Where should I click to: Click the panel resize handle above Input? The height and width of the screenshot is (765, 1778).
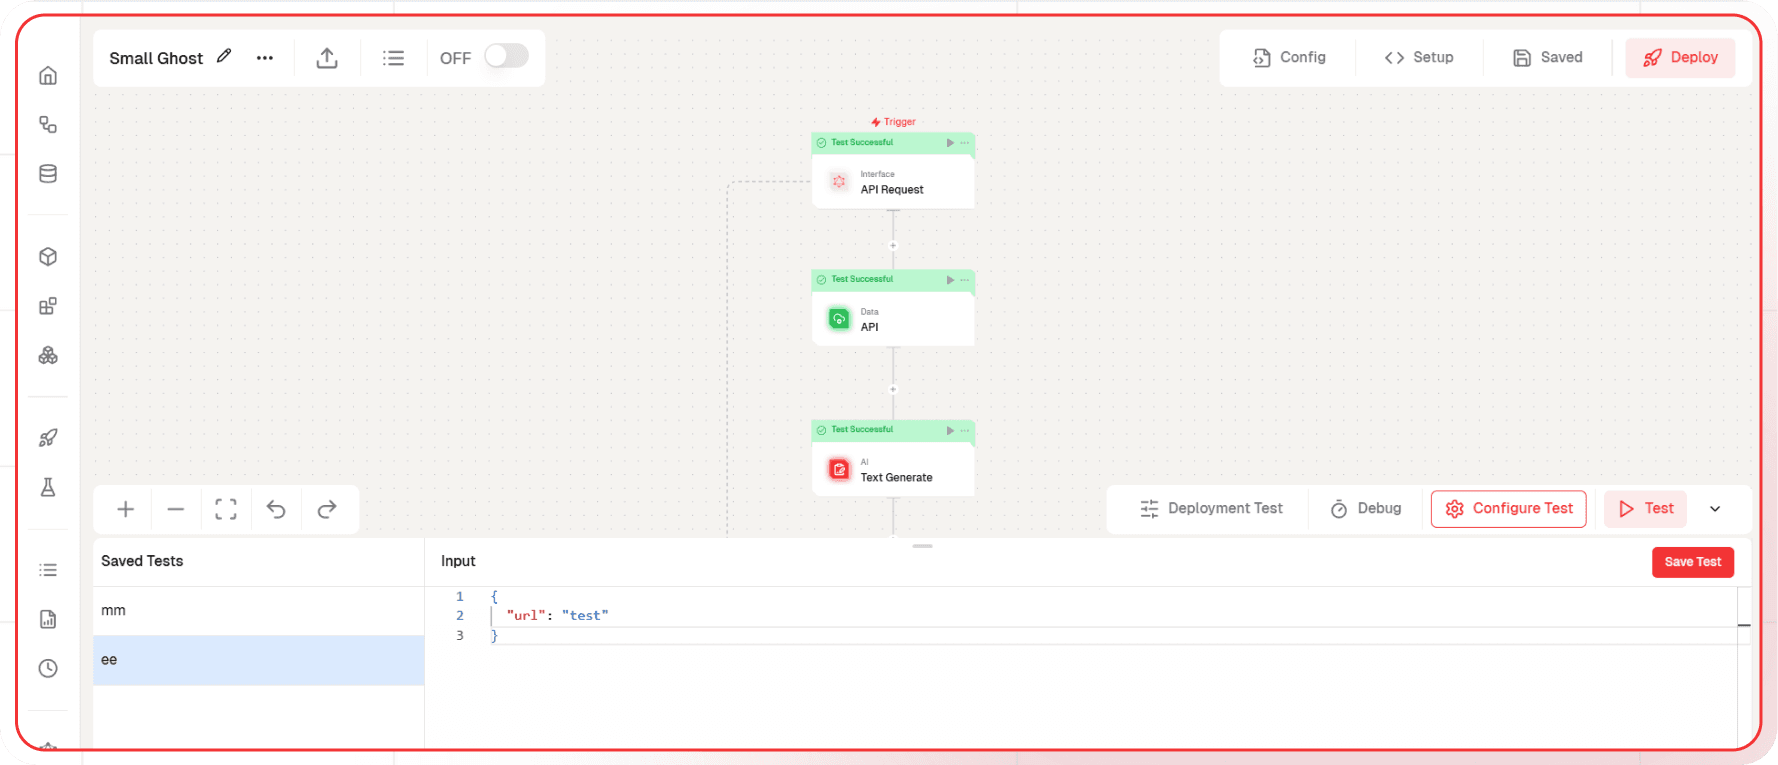click(923, 546)
